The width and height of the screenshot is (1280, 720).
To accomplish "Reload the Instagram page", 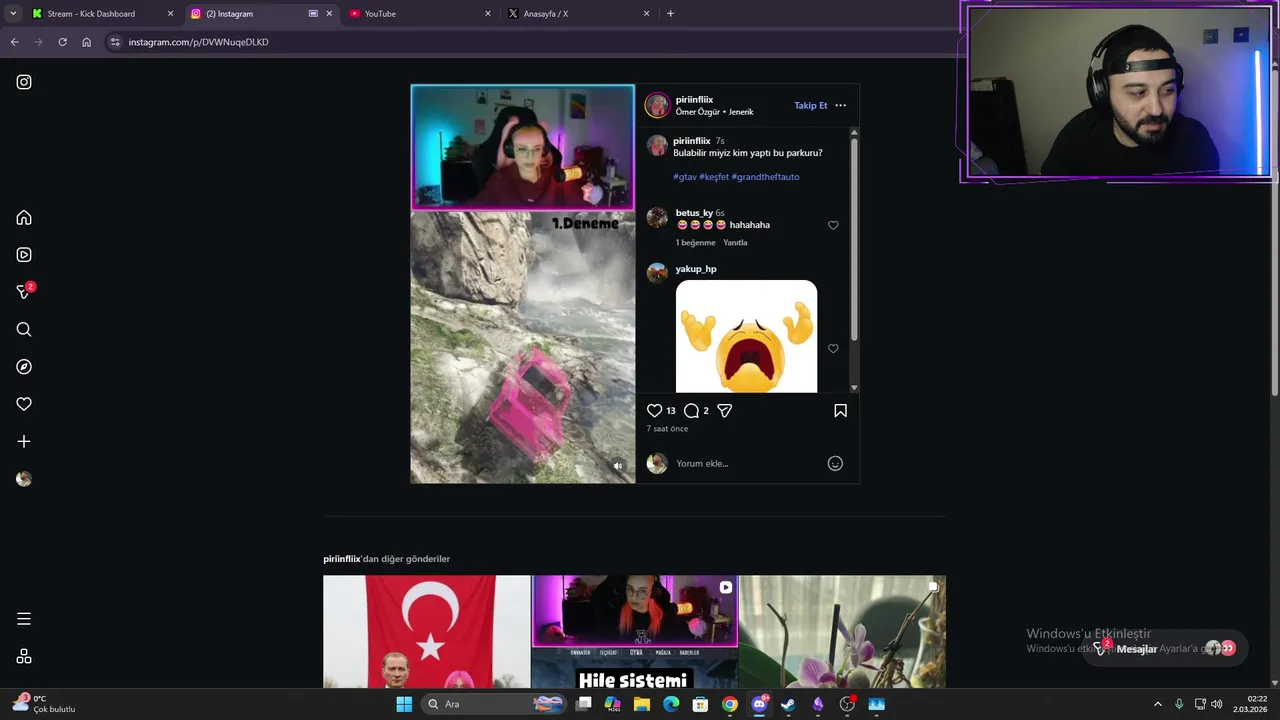I will click(62, 42).
